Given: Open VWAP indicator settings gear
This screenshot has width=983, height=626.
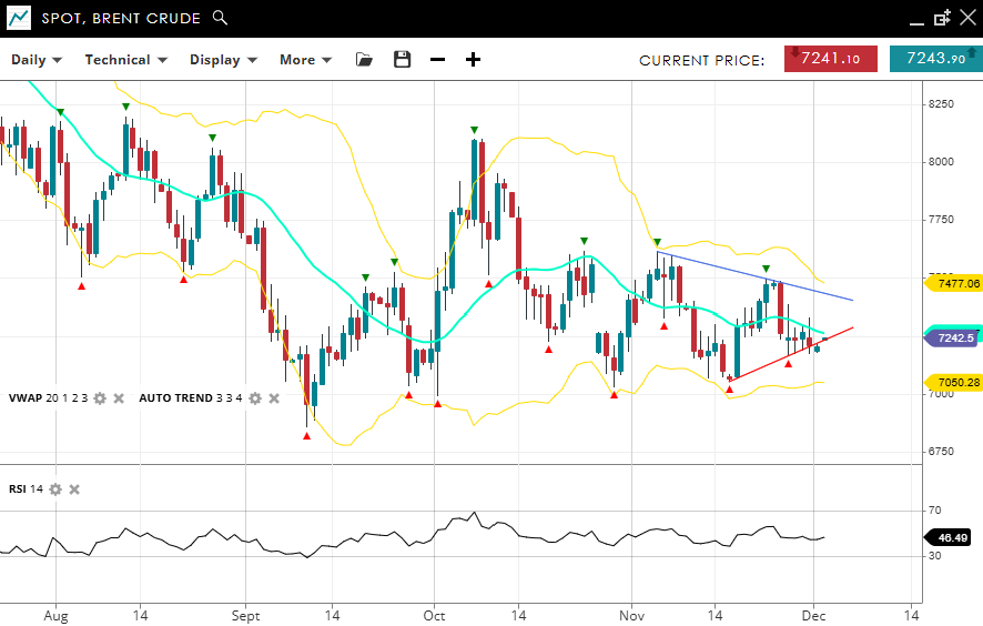Looking at the screenshot, I should click(x=99, y=398).
